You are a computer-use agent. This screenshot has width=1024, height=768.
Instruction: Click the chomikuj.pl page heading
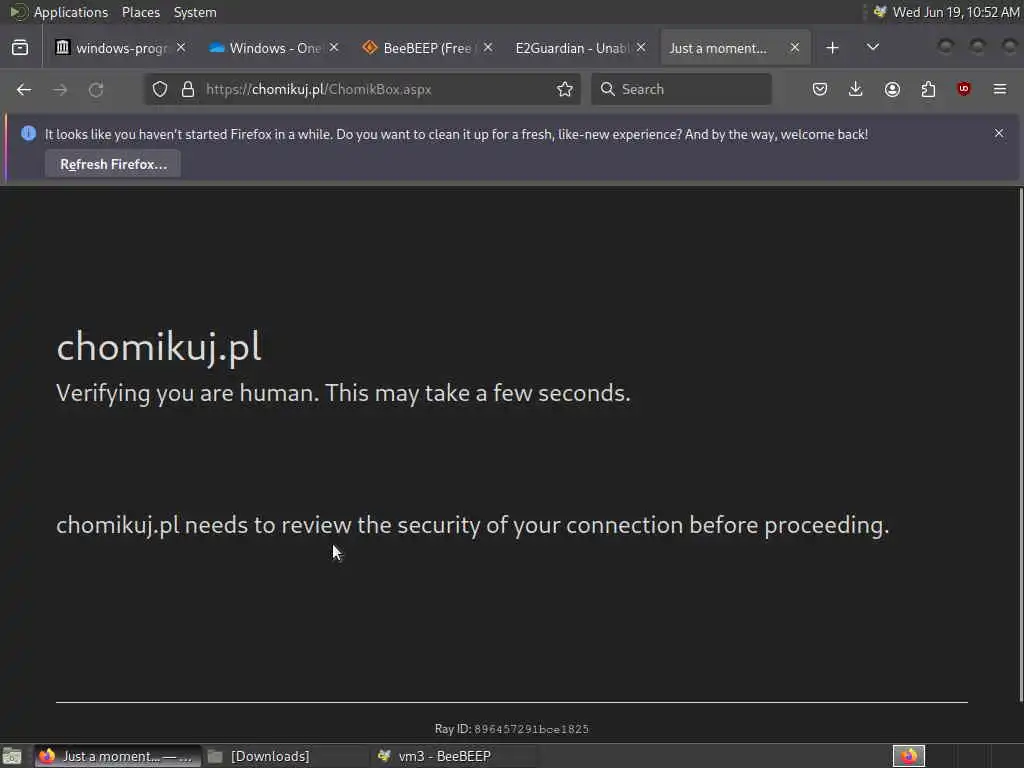point(159,347)
